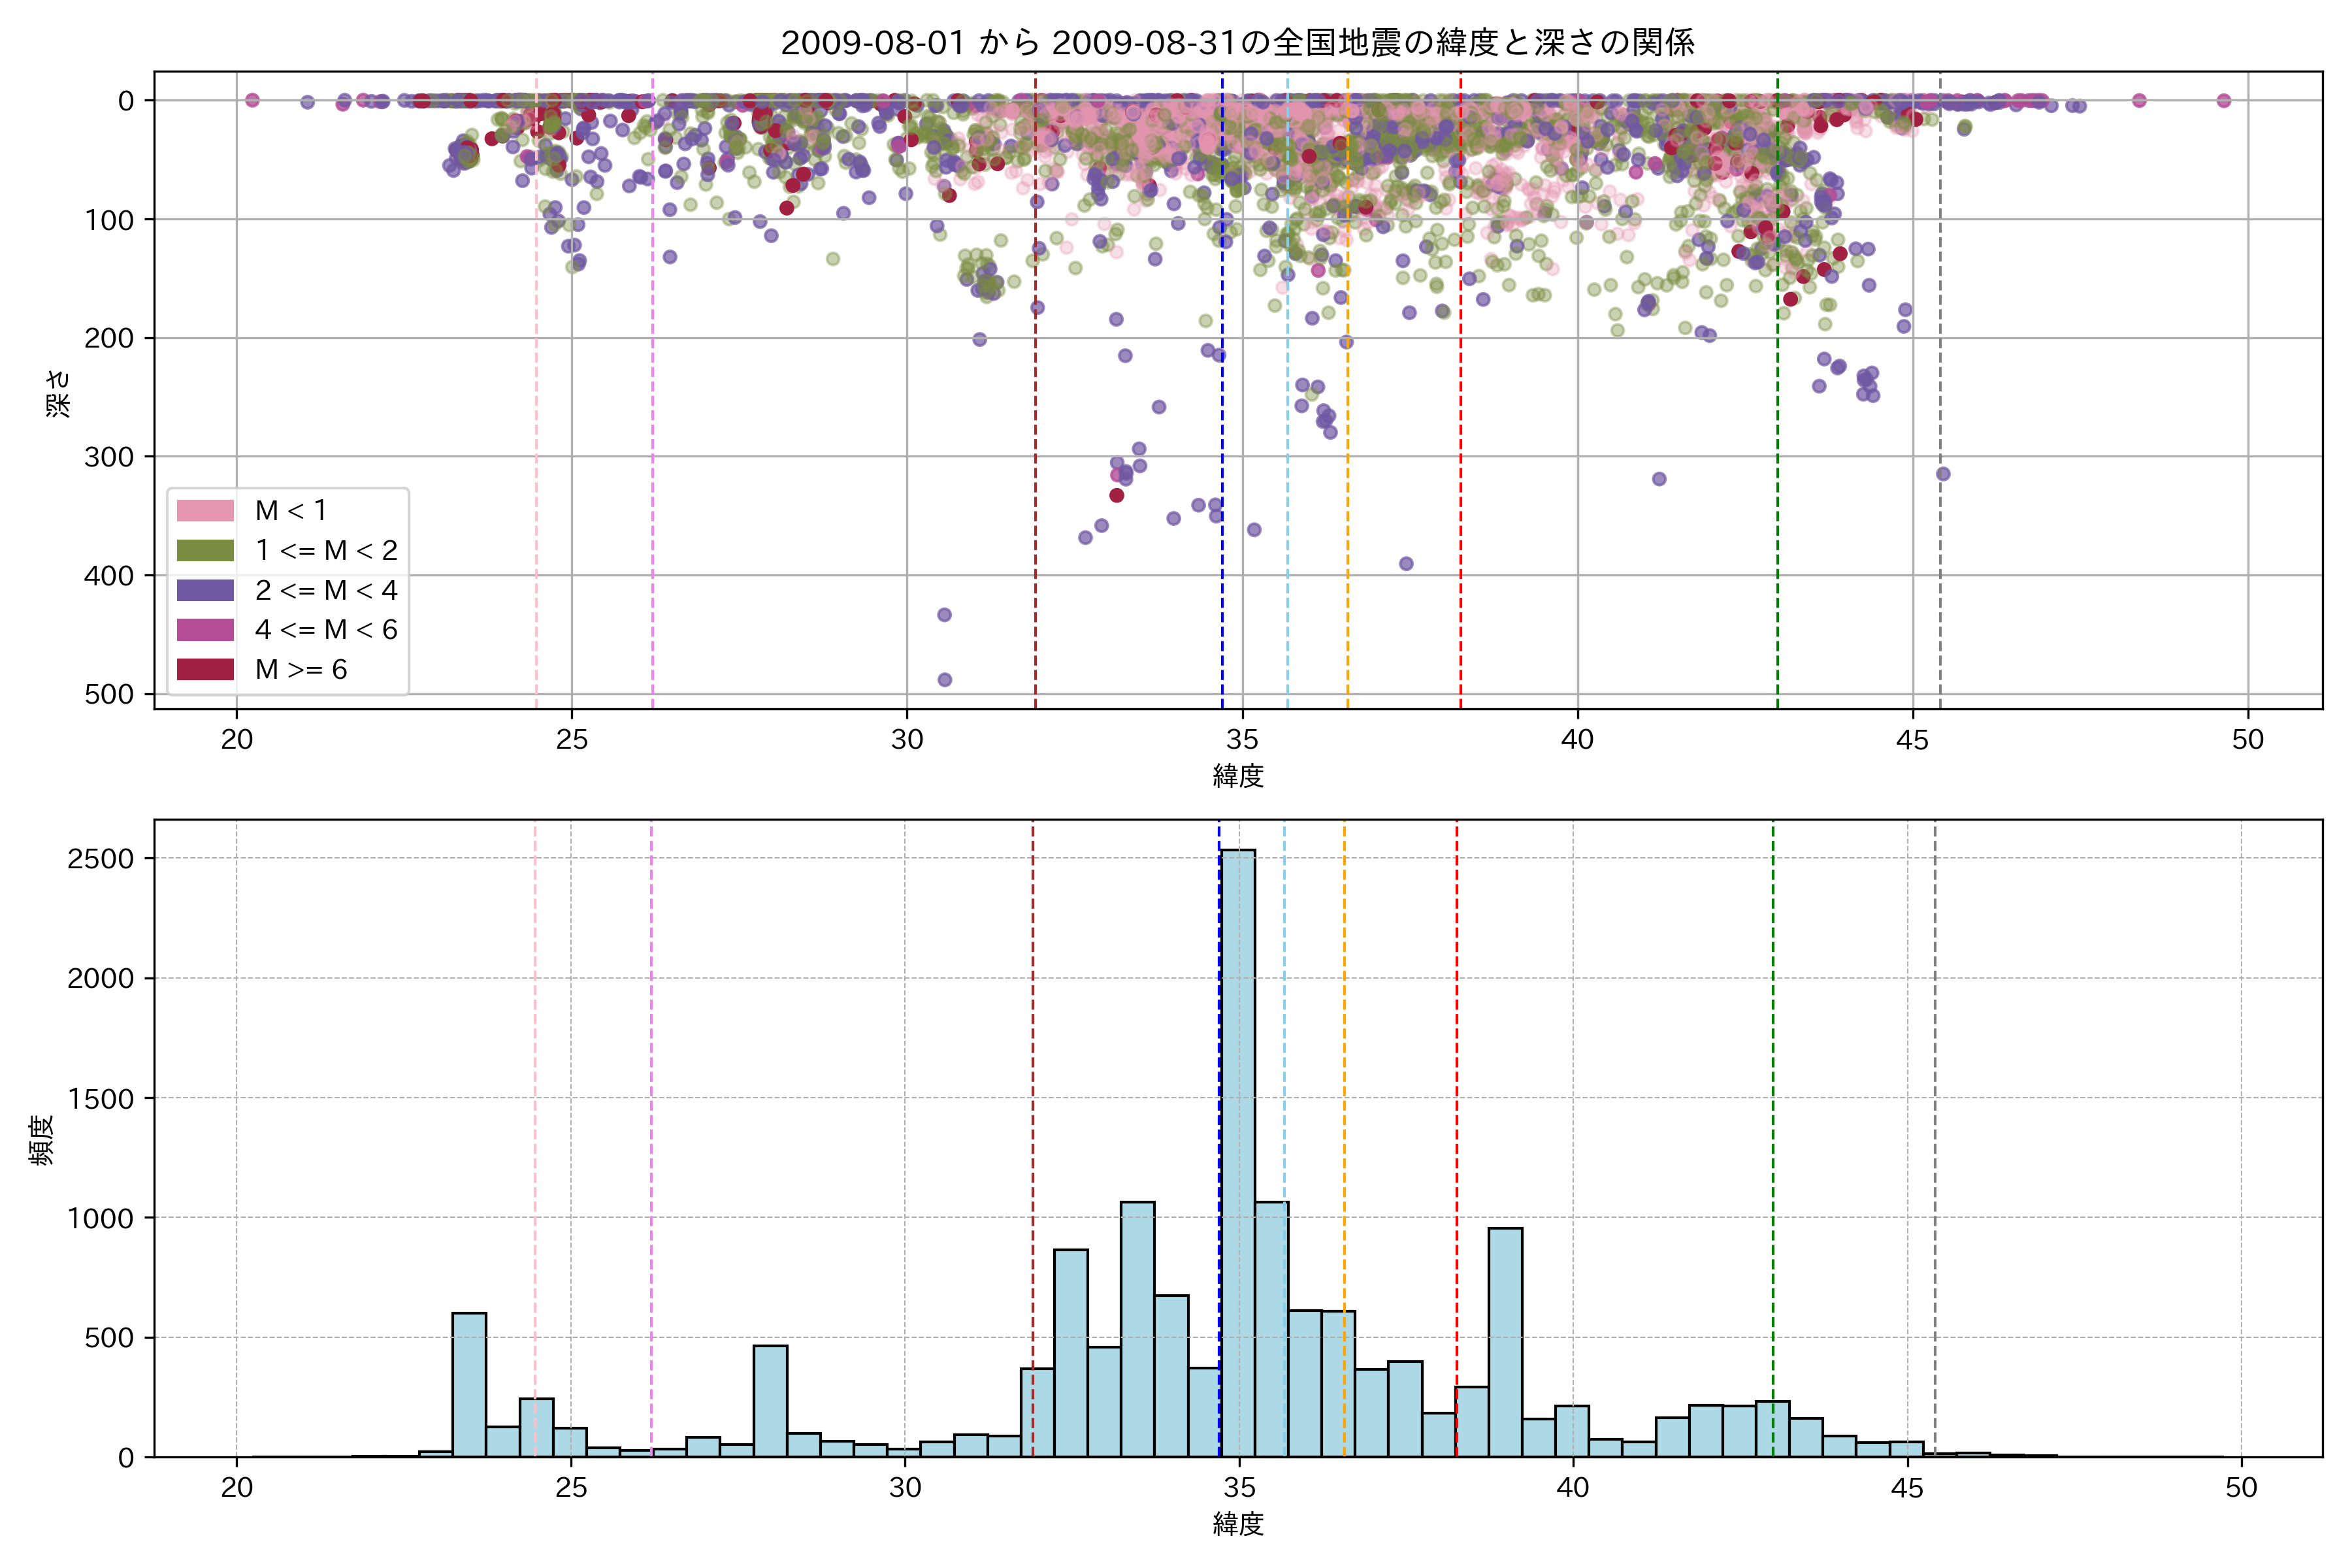The image size is (2352, 1568).
Task: Click the chart title text at top
Action: point(1237,43)
